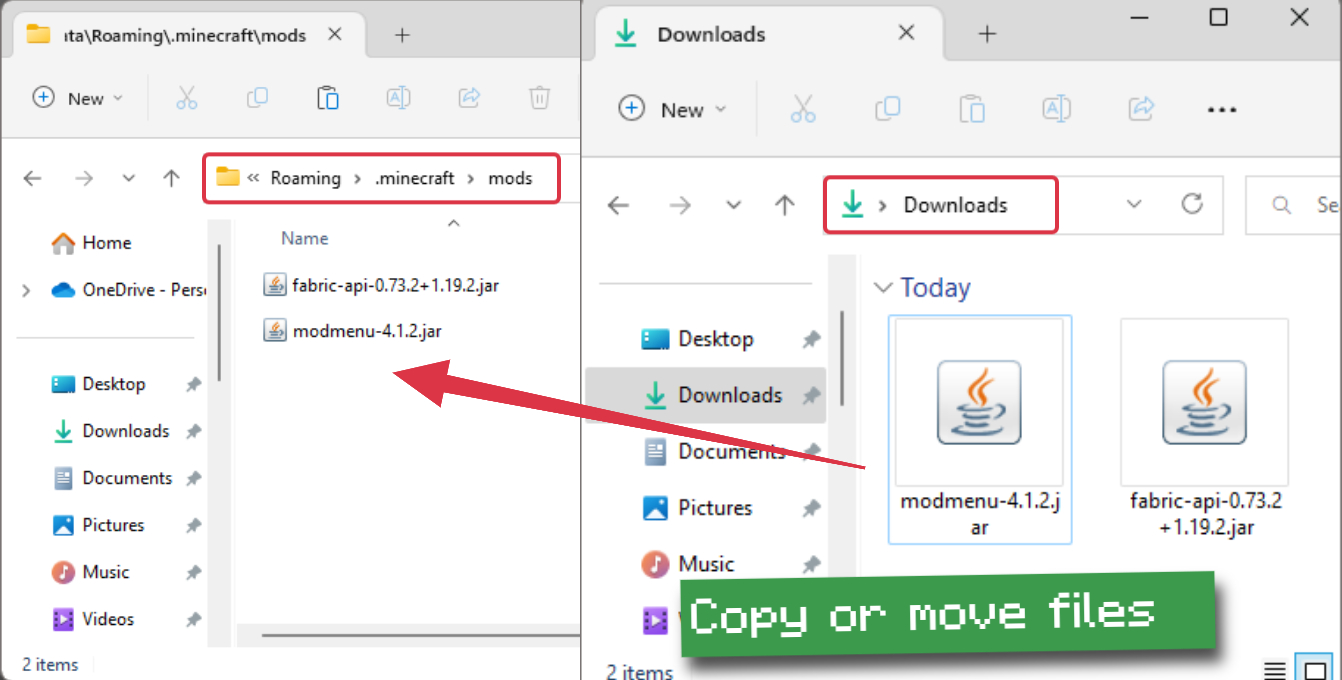Open the See more (...) menu
The width and height of the screenshot is (1342, 680).
pos(1222,109)
